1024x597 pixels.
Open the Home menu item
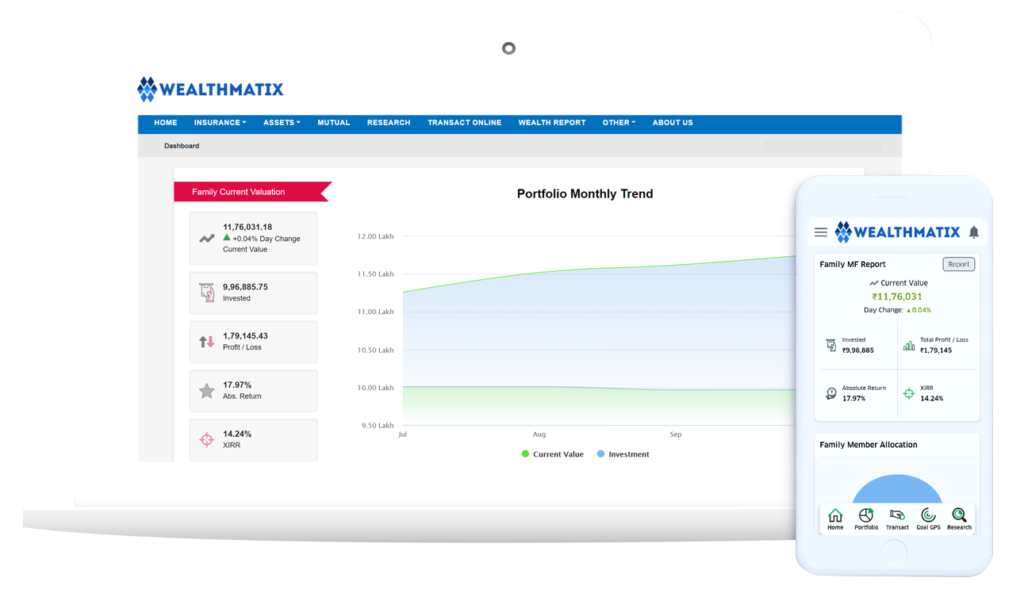165,123
